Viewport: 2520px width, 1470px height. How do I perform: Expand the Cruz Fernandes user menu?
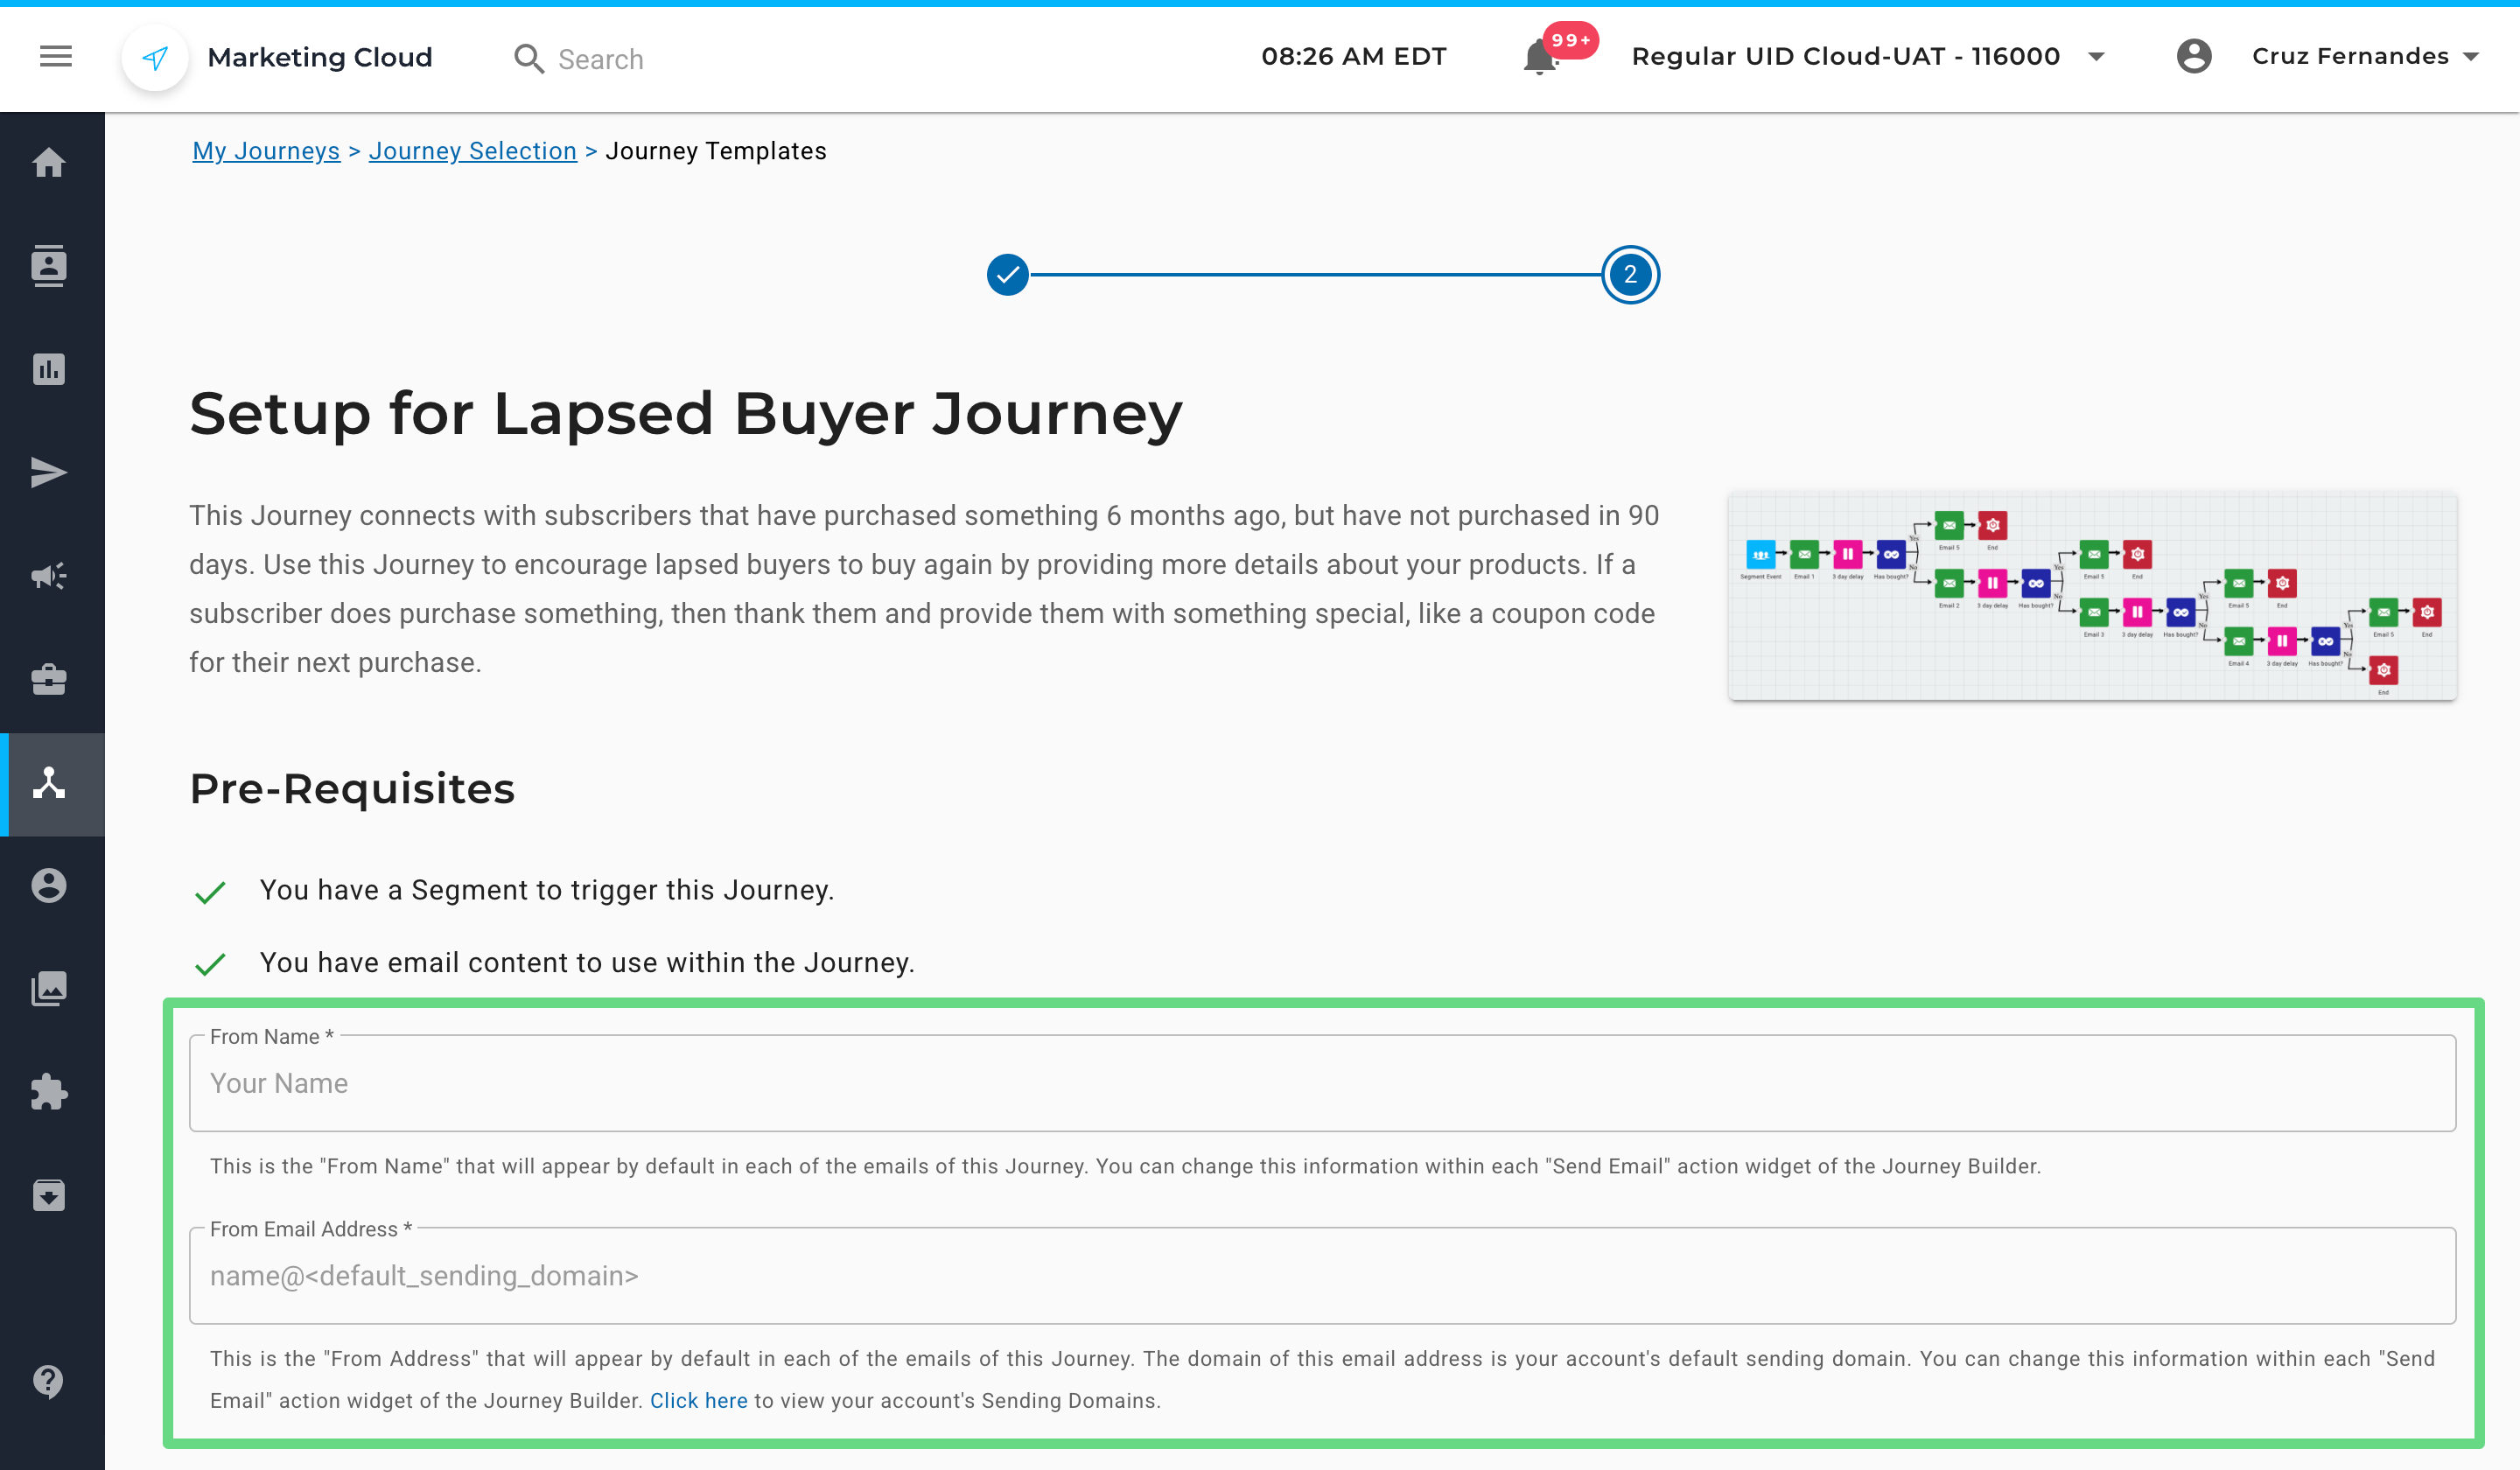click(2364, 57)
